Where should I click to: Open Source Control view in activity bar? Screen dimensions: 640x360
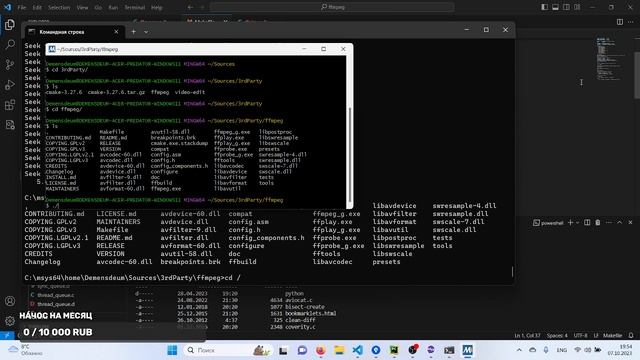pos(10,64)
